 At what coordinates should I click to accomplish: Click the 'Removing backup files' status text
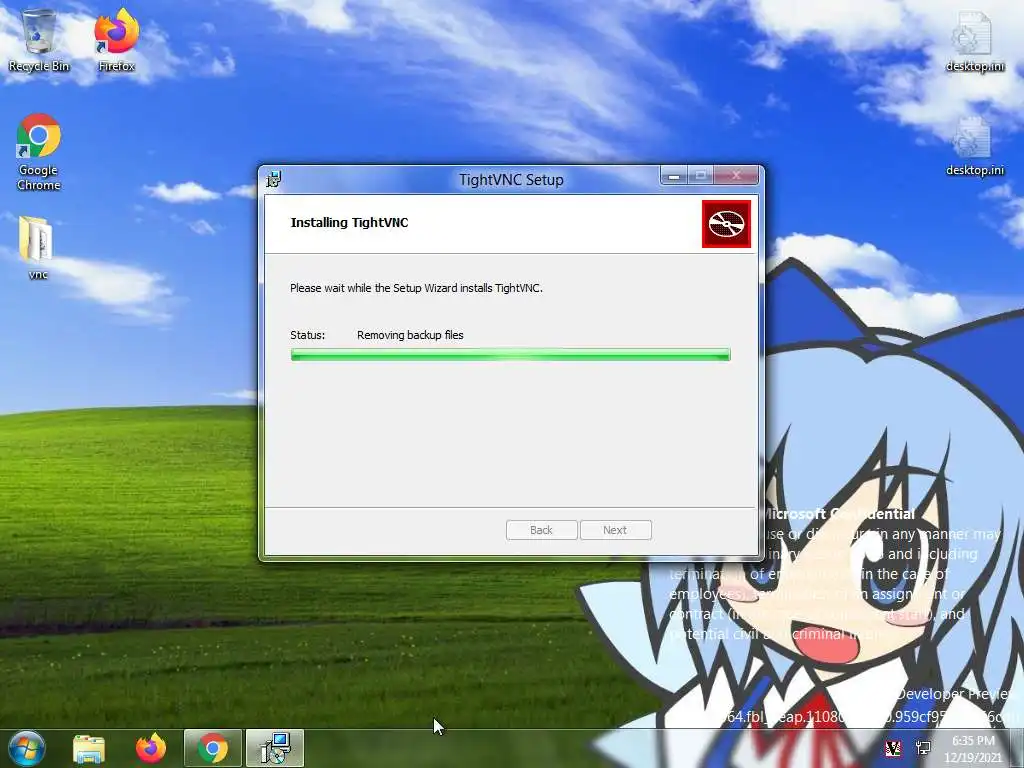(x=410, y=335)
